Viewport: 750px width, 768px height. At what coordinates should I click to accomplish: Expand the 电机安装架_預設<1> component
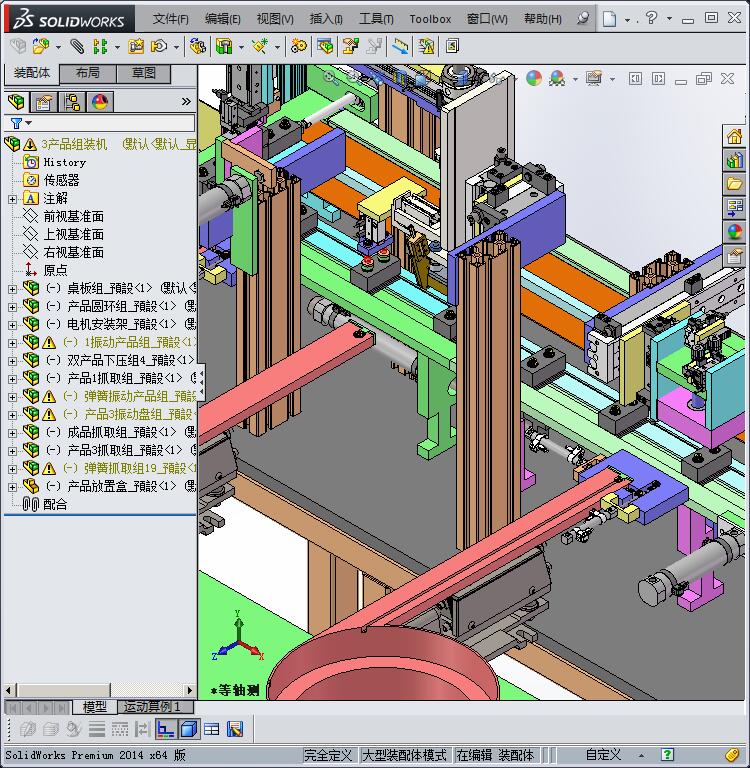pos(12,325)
